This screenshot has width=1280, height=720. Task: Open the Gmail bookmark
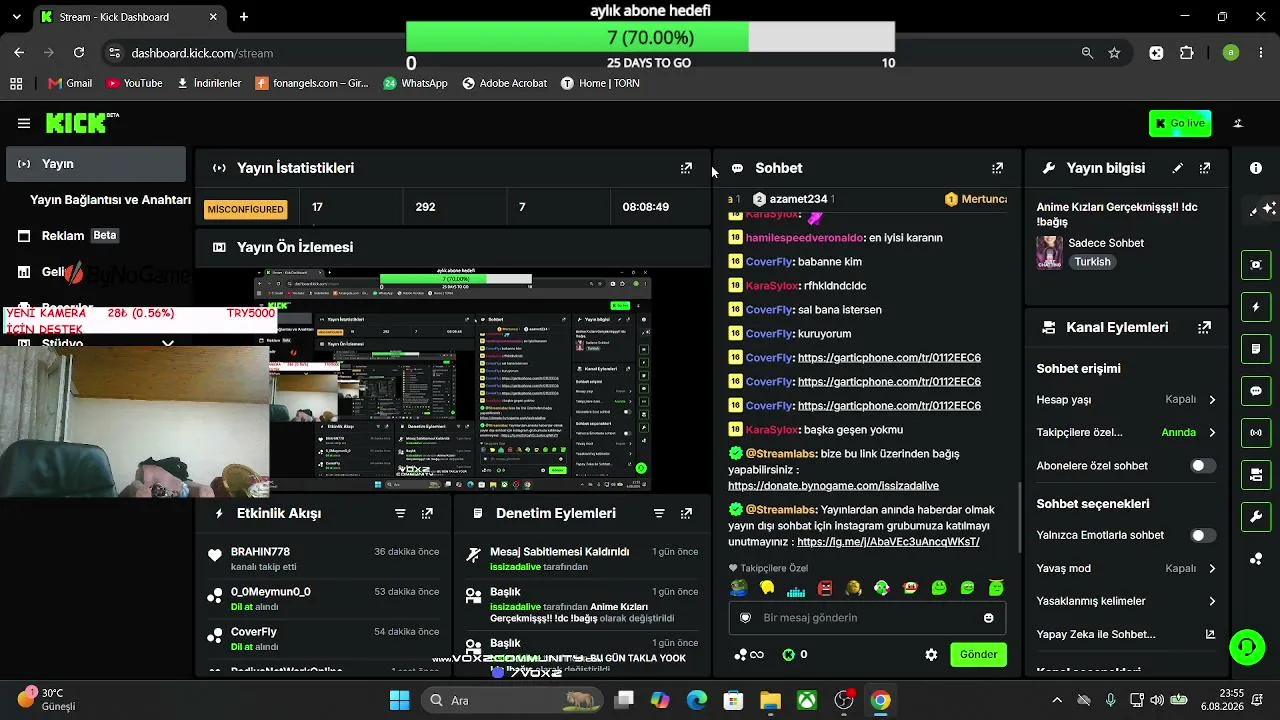point(70,83)
